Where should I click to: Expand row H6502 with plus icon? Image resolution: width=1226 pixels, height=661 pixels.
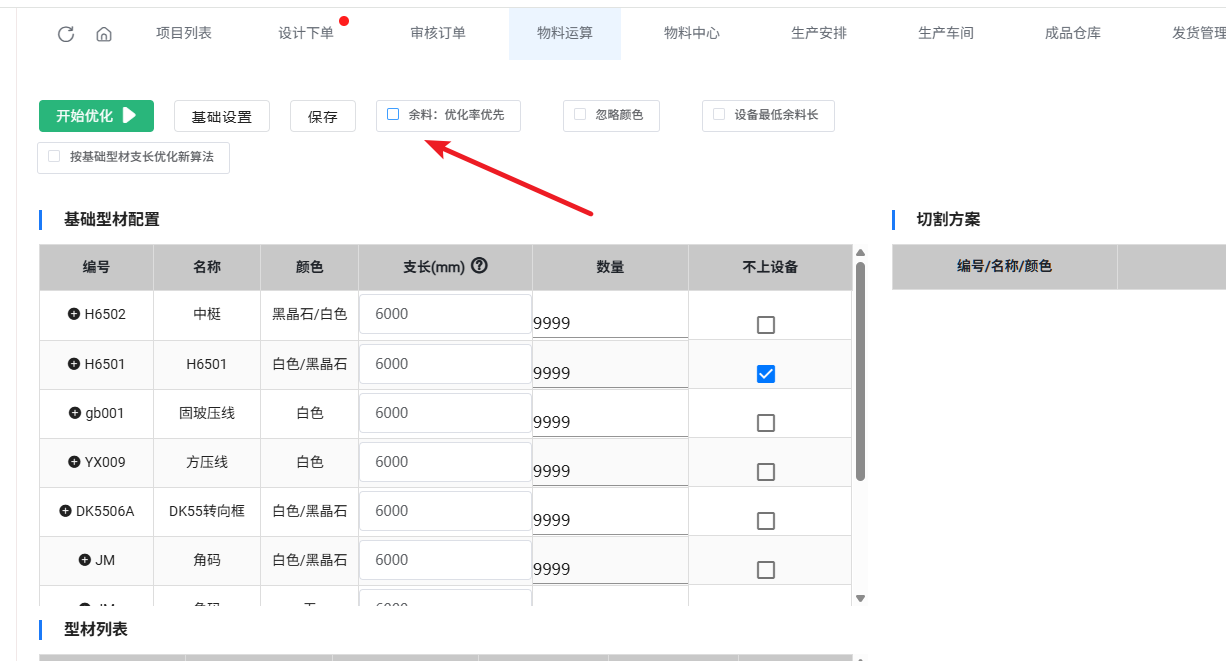point(74,314)
